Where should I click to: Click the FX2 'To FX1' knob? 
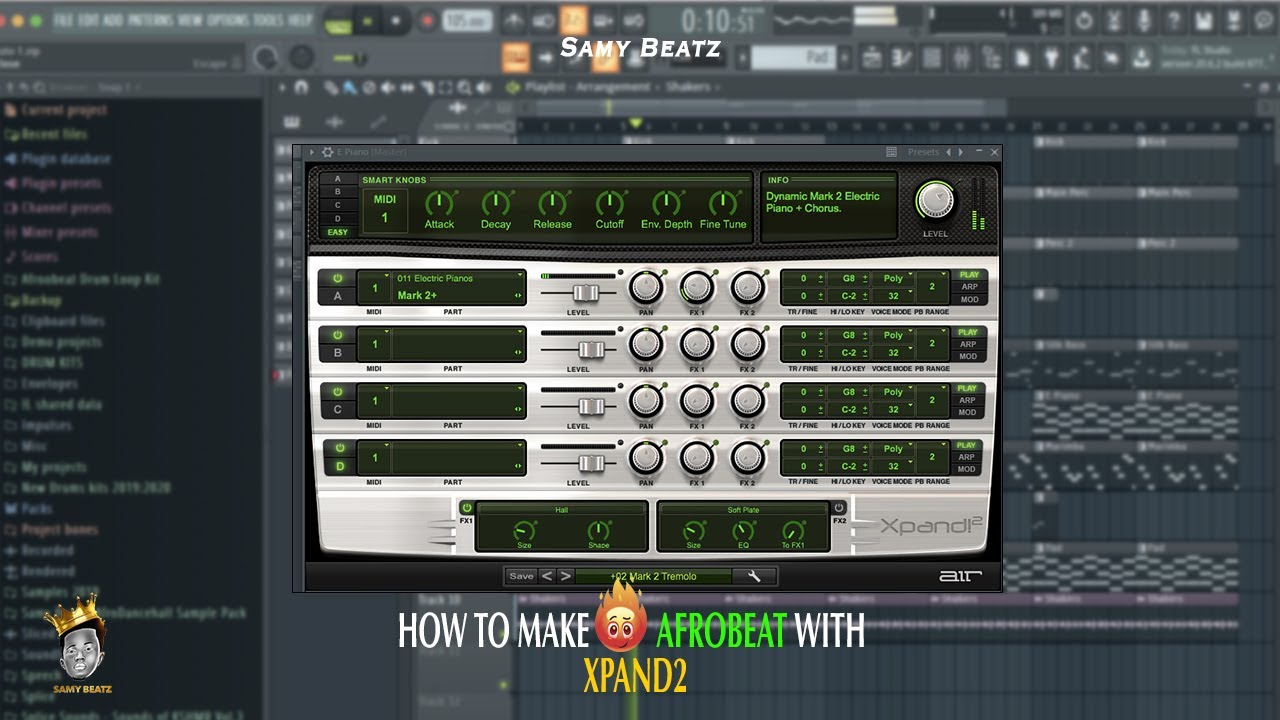pyautogui.click(x=793, y=531)
